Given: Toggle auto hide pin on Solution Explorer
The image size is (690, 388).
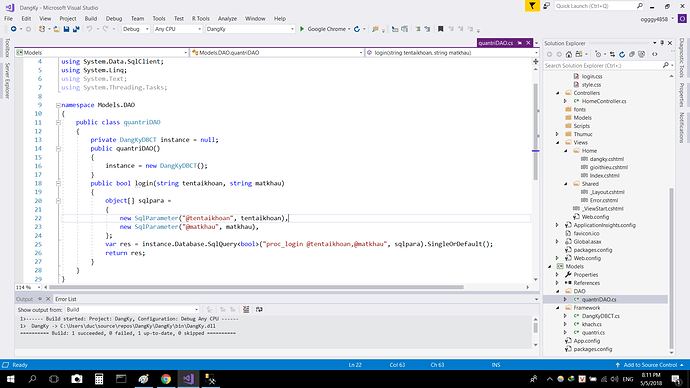Looking at the screenshot, I should click(662, 43).
